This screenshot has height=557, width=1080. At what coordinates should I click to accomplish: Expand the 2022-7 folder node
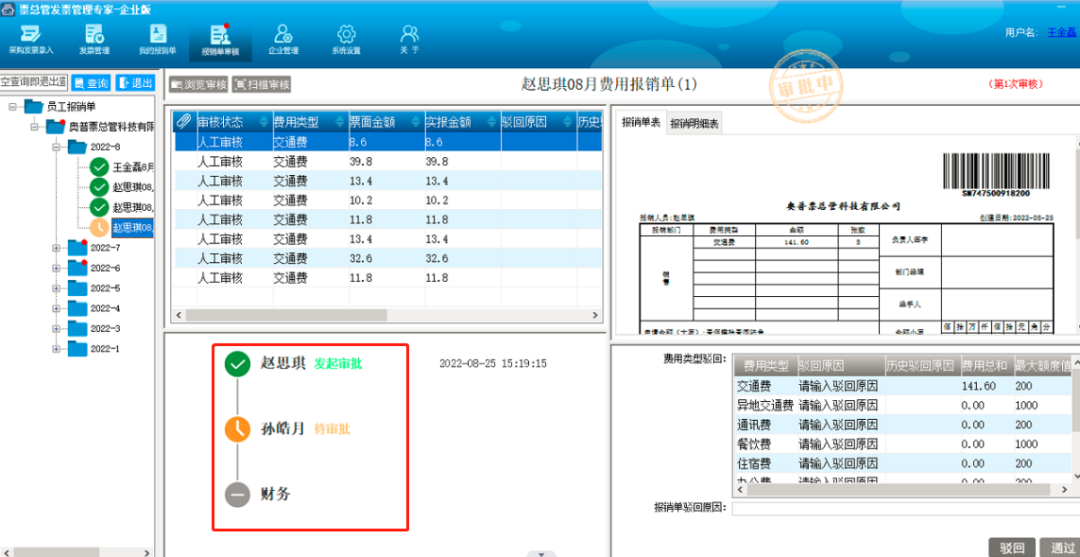56,247
